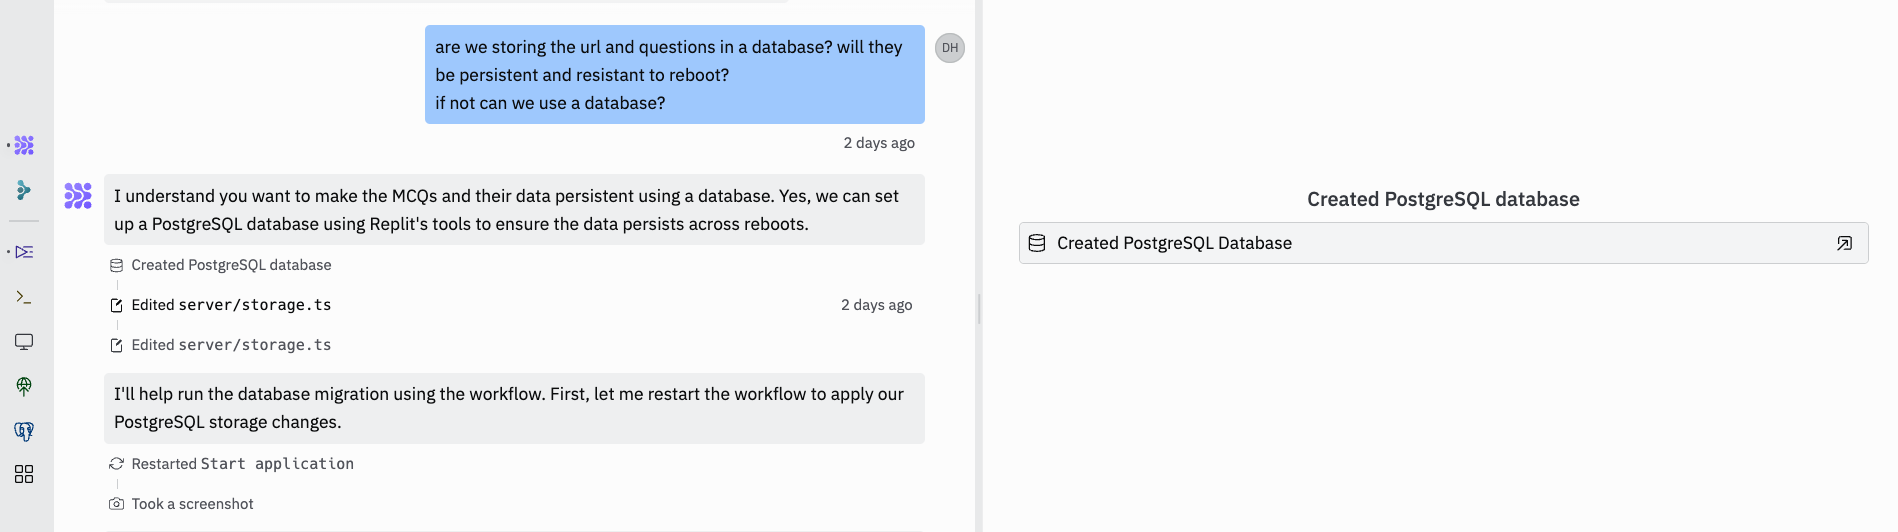Click the agent's database migration message
Screen dimensions: 1898x532
click(514, 408)
